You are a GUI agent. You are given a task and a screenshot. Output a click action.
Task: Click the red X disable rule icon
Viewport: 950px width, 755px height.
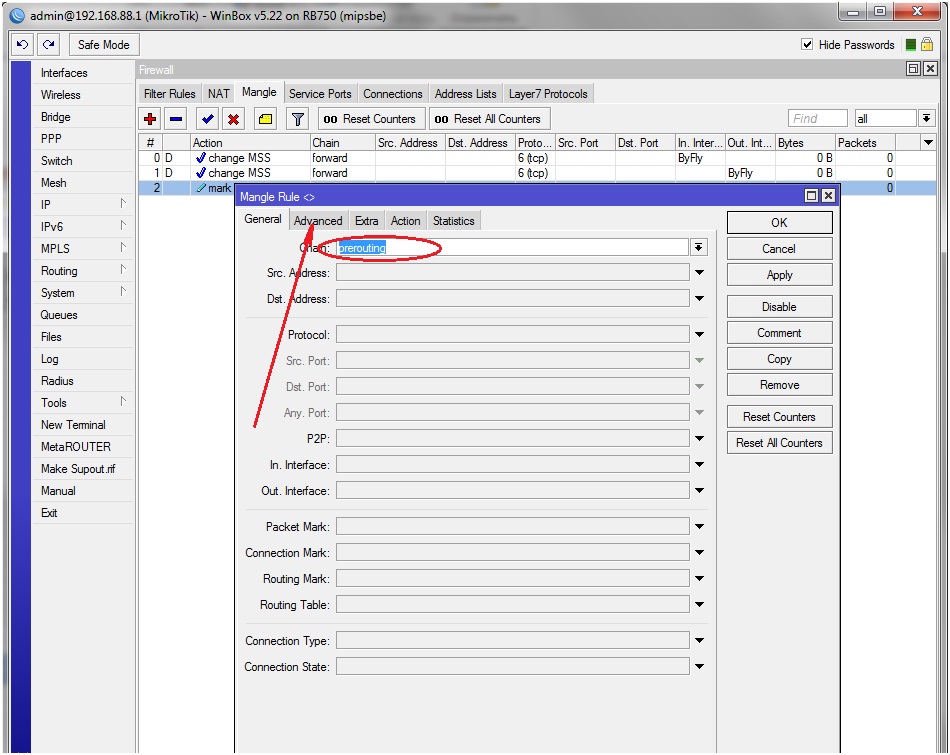pos(233,119)
